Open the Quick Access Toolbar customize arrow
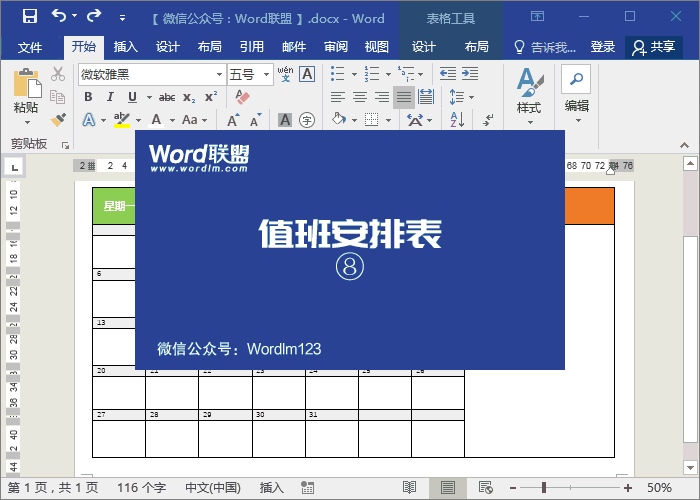Screen dimensions: 700x500 tap(122, 18)
